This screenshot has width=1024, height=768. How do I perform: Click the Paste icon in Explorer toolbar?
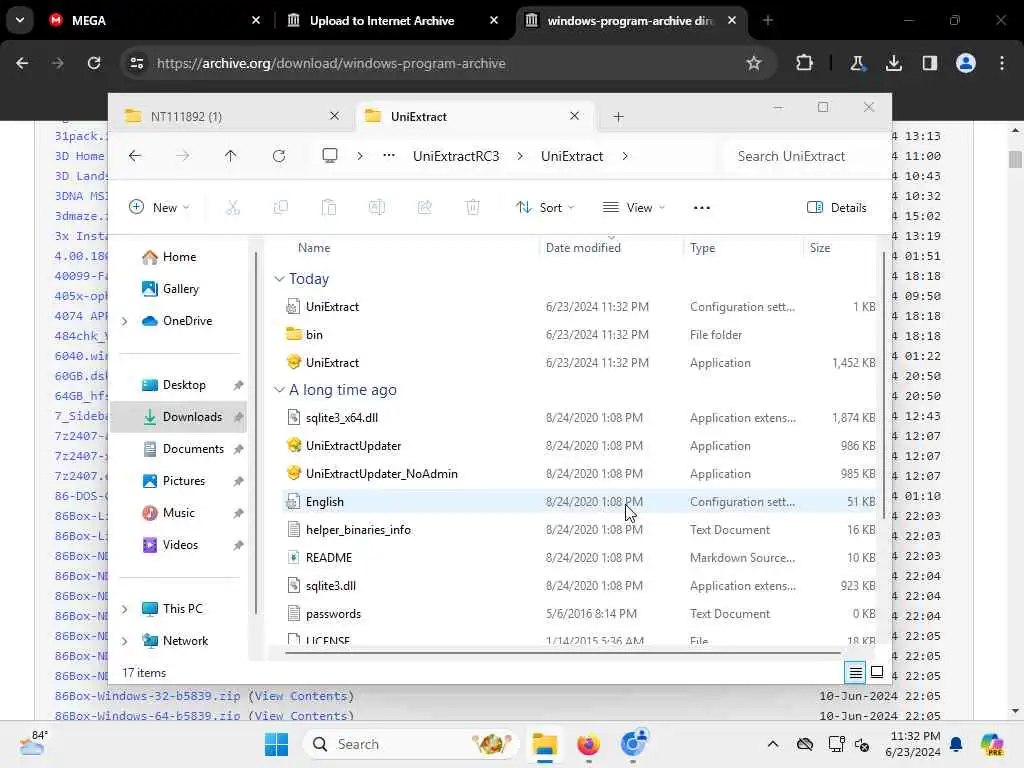328,208
